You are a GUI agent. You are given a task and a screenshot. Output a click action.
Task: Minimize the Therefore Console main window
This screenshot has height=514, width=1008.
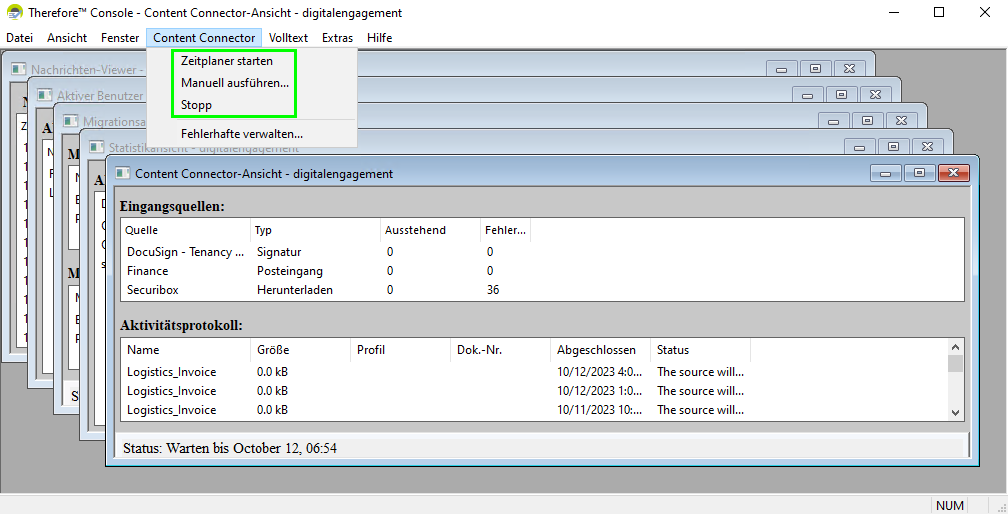[x=894, y=12]
